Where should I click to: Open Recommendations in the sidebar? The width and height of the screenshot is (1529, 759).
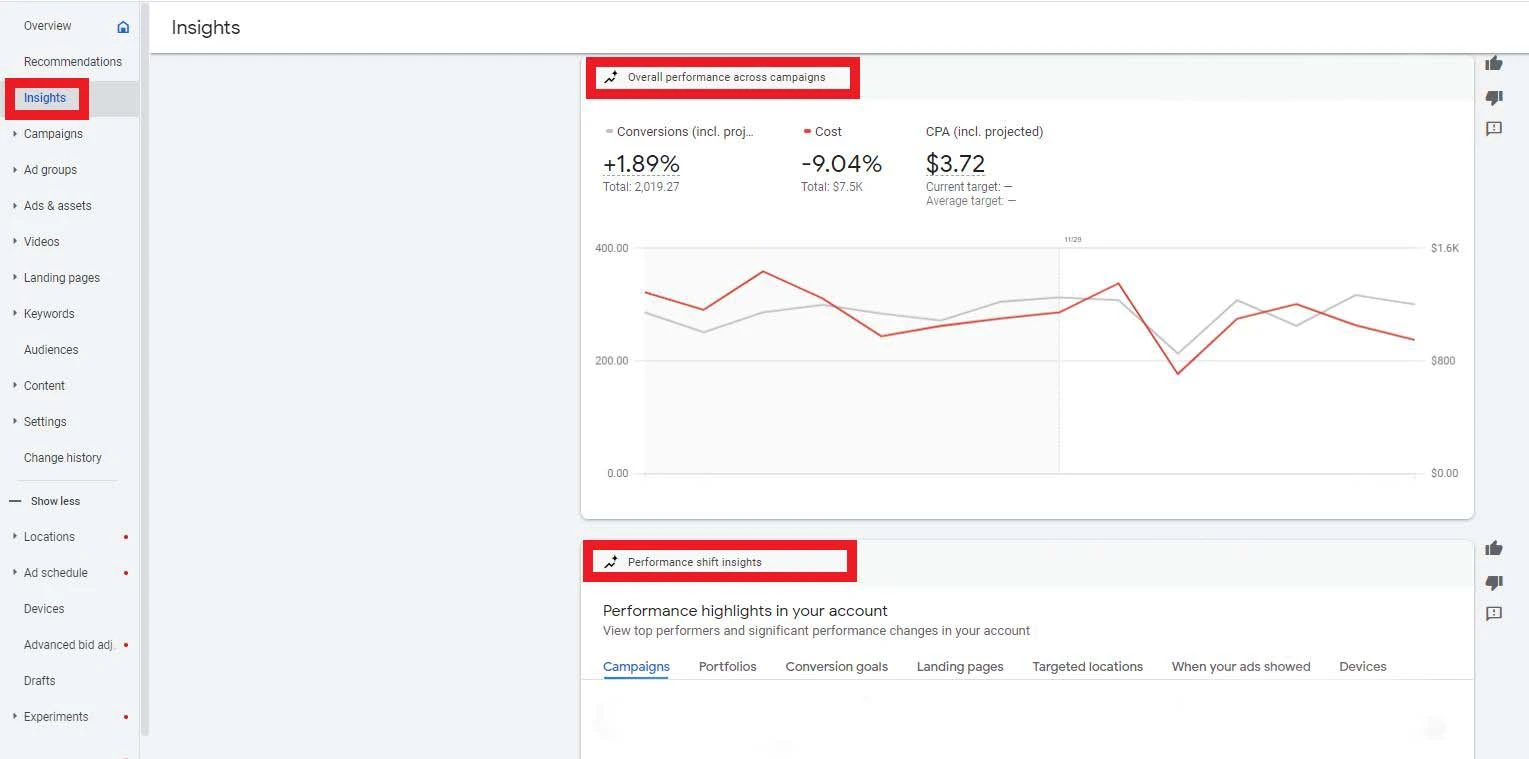72,62
